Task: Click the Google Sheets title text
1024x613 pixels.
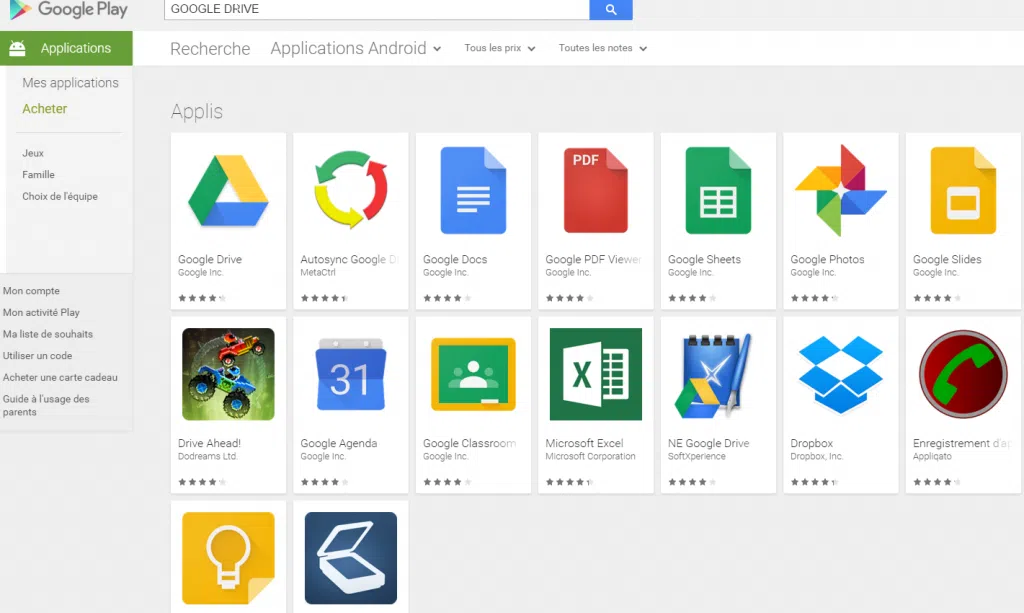Action: click(704, 259)
